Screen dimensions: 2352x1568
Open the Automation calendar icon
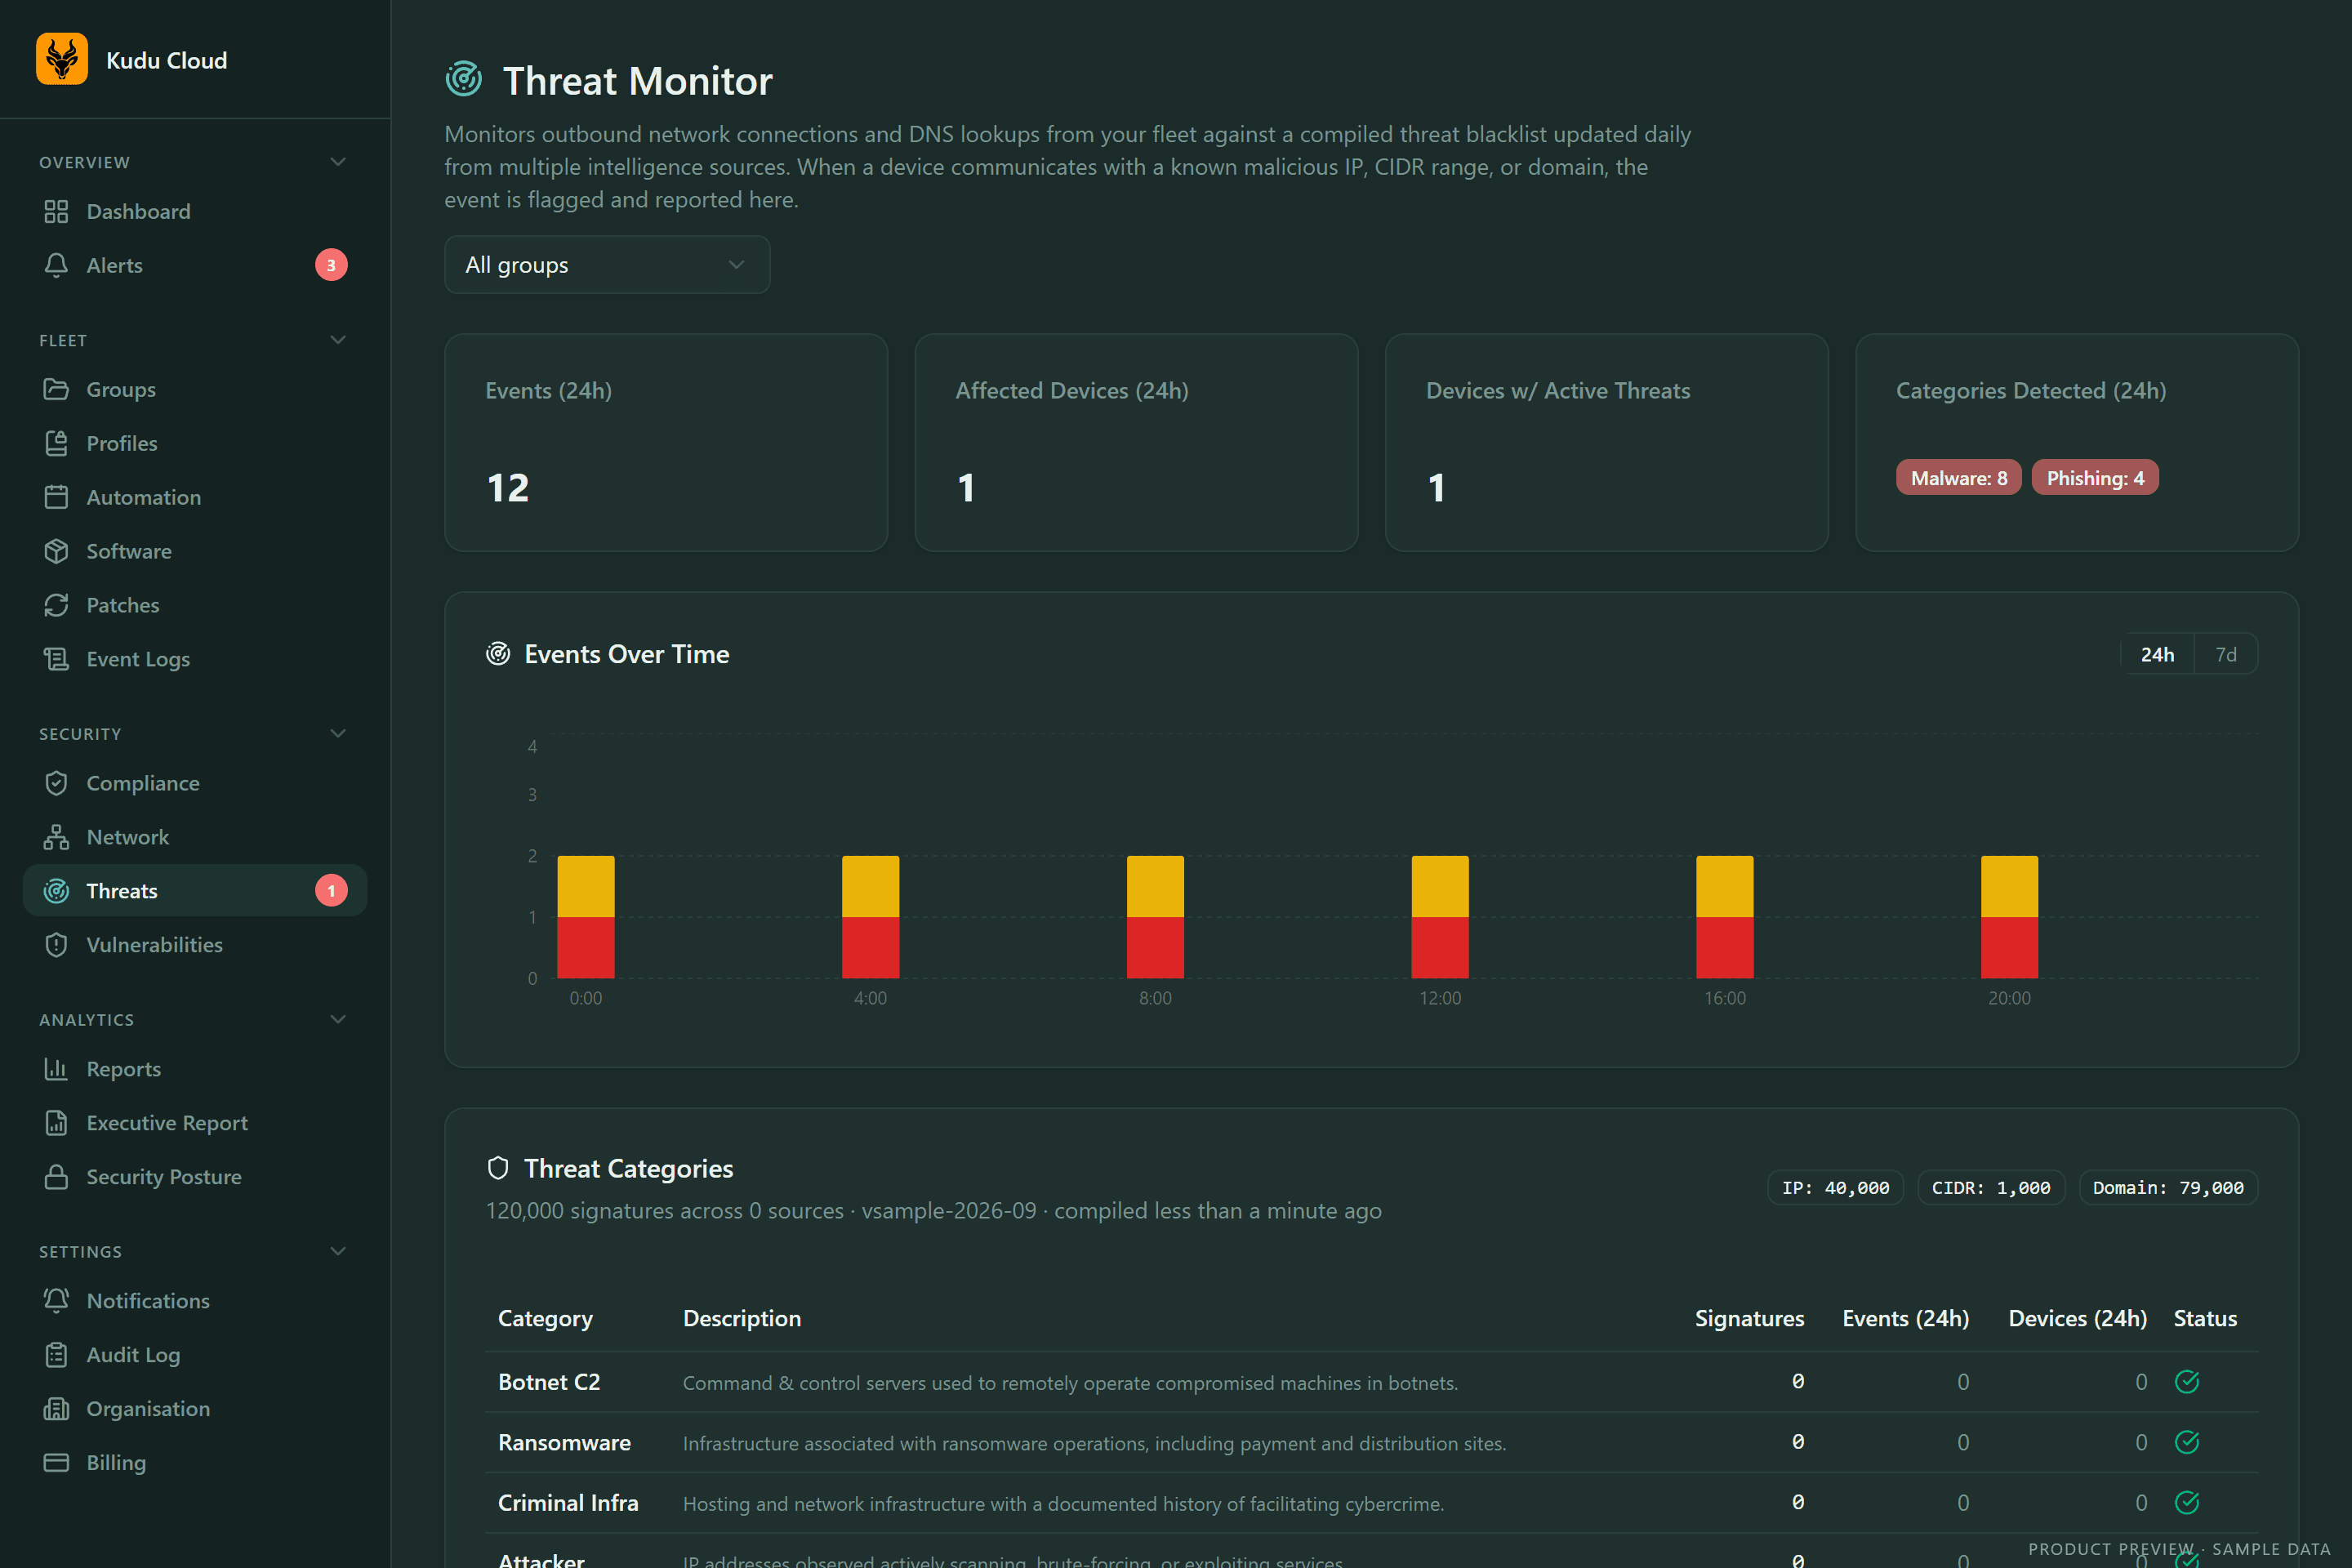56,497
